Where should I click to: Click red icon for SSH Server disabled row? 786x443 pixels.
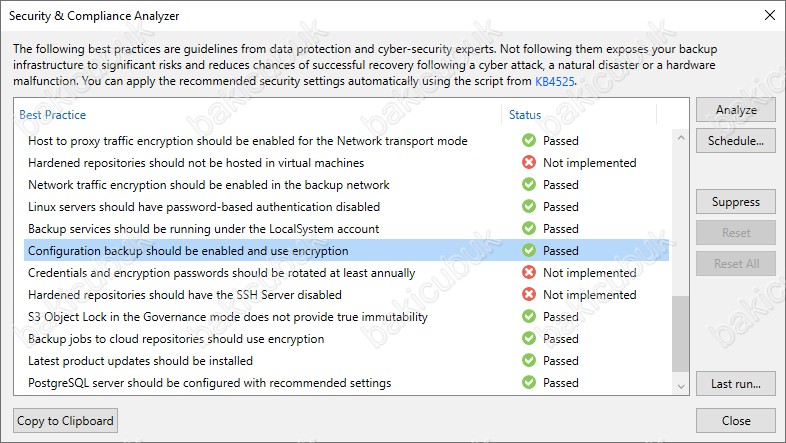(x=528, y=294)
